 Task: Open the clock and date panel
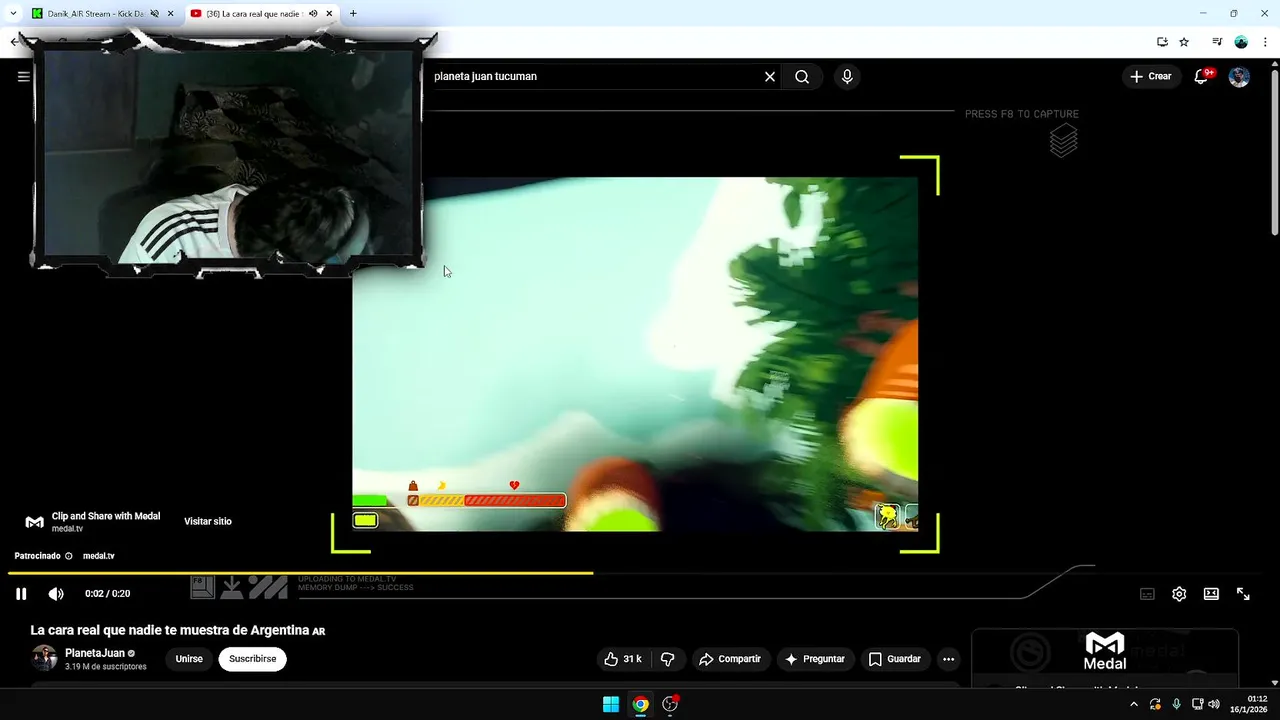1251,704
